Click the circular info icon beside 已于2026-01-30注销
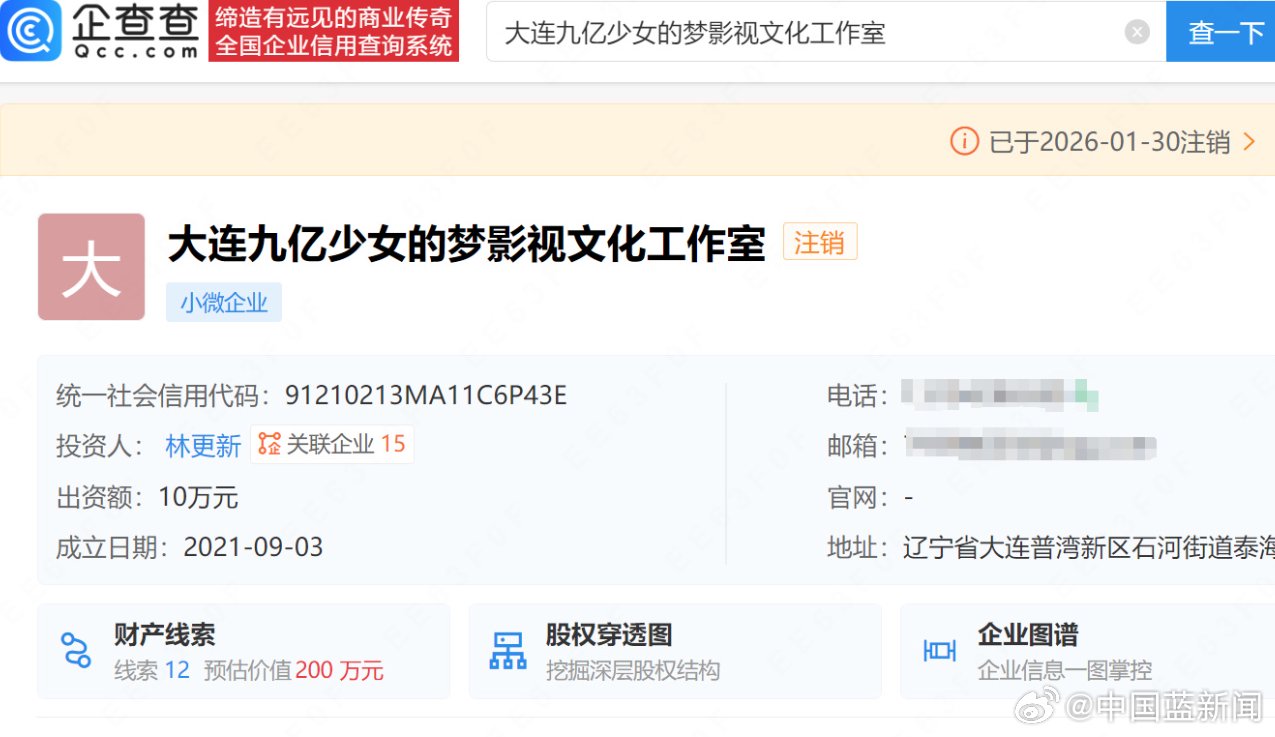The height and width of the screenshot is (737, 1275). tap(963, 141)
